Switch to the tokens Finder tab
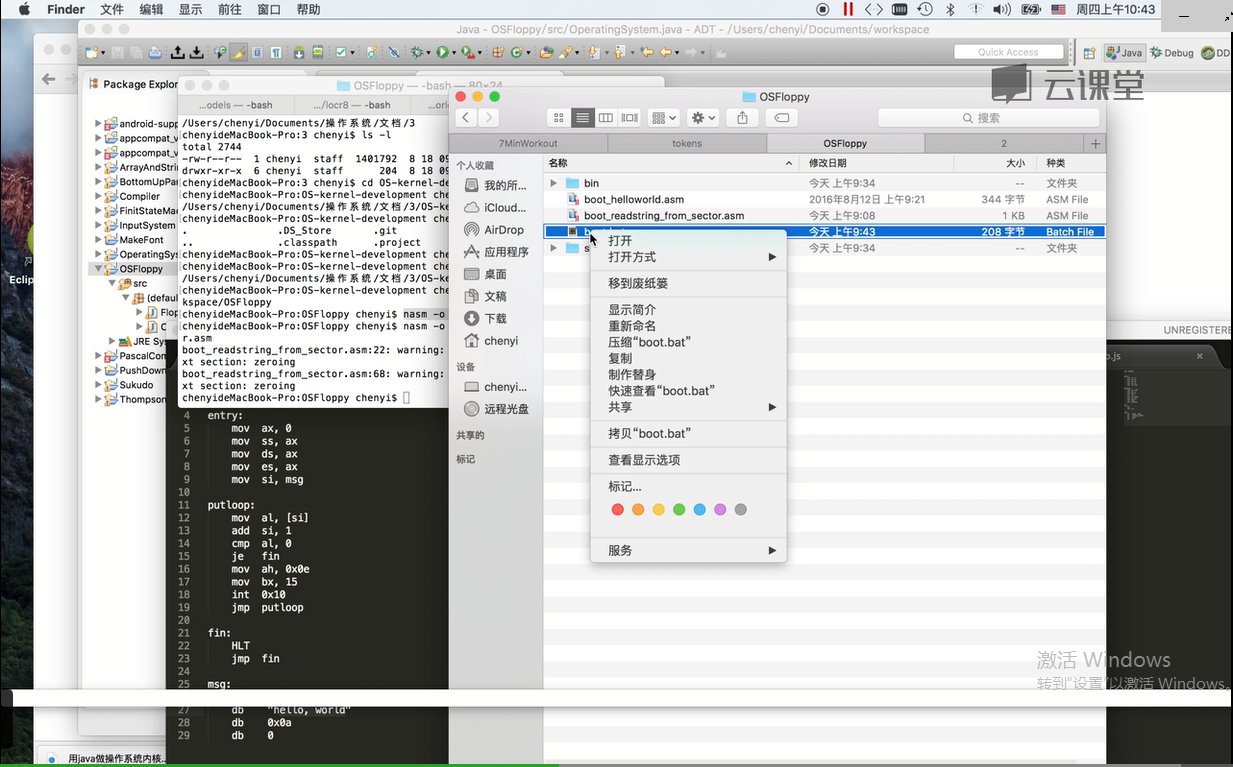The image size is (1233, 767). 686,144
